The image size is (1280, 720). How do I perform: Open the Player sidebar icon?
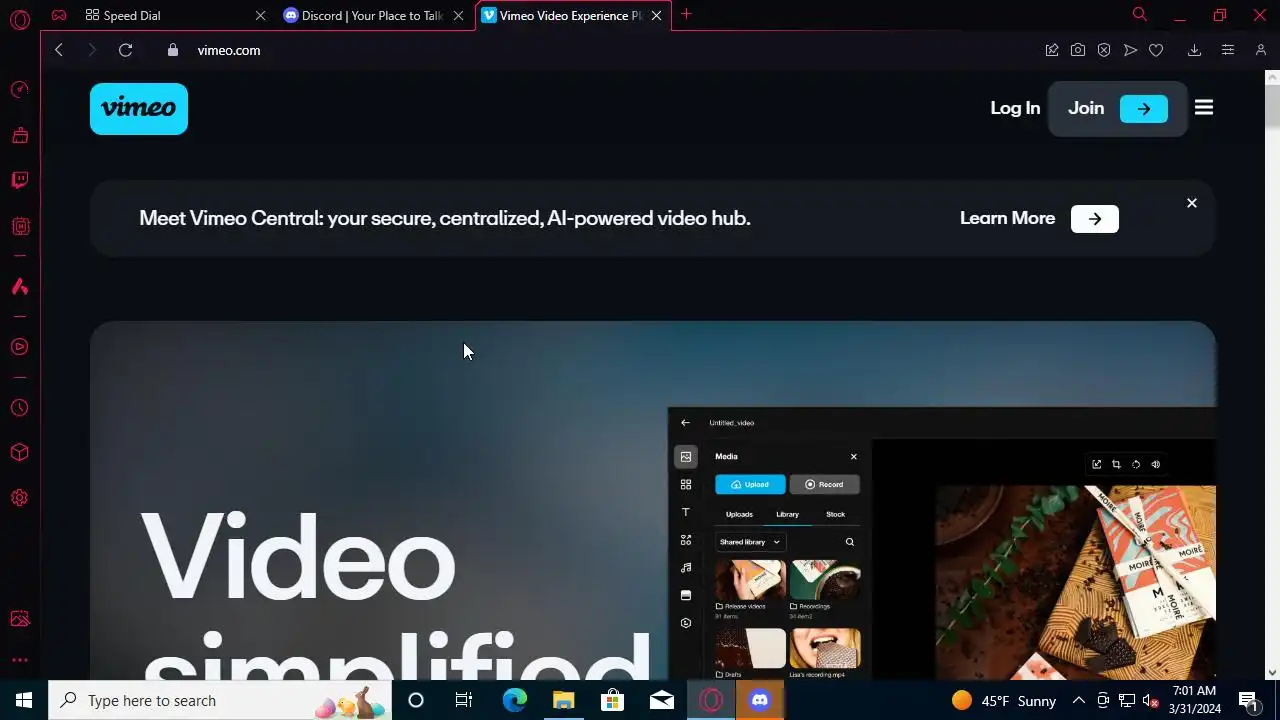pyautogui.click(x=19, y=347)
